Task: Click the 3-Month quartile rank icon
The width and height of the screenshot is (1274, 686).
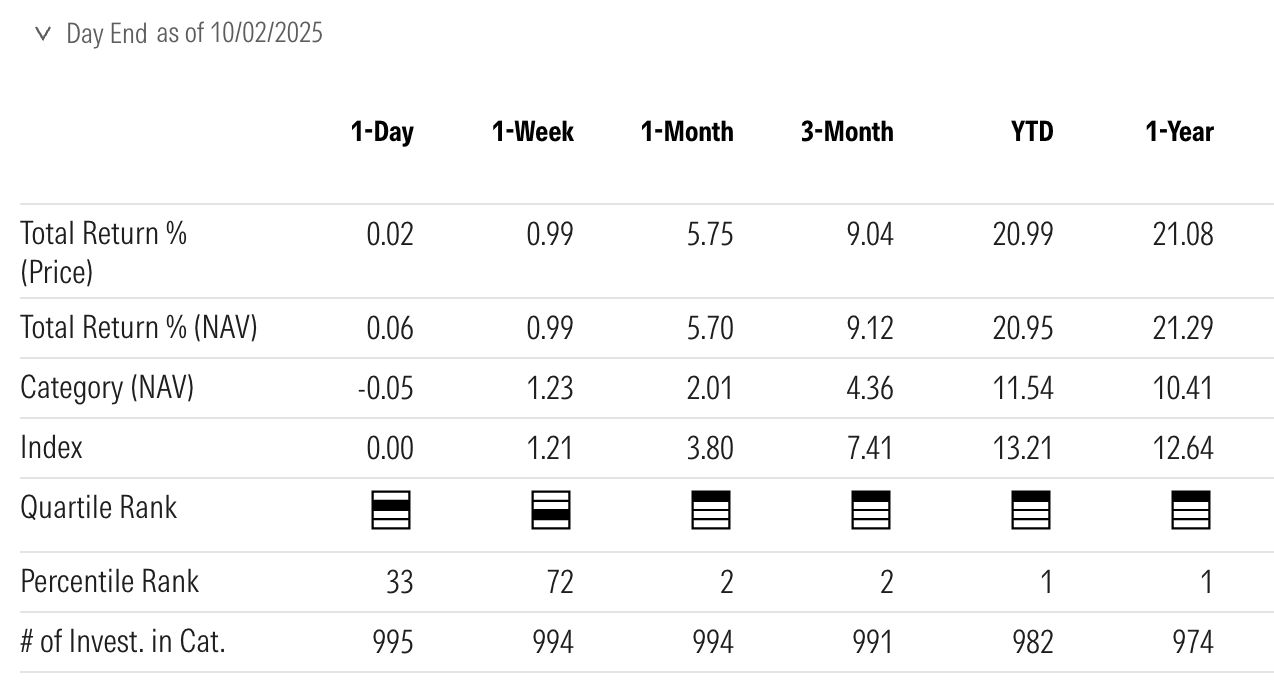Action: [x=871, y=510]
